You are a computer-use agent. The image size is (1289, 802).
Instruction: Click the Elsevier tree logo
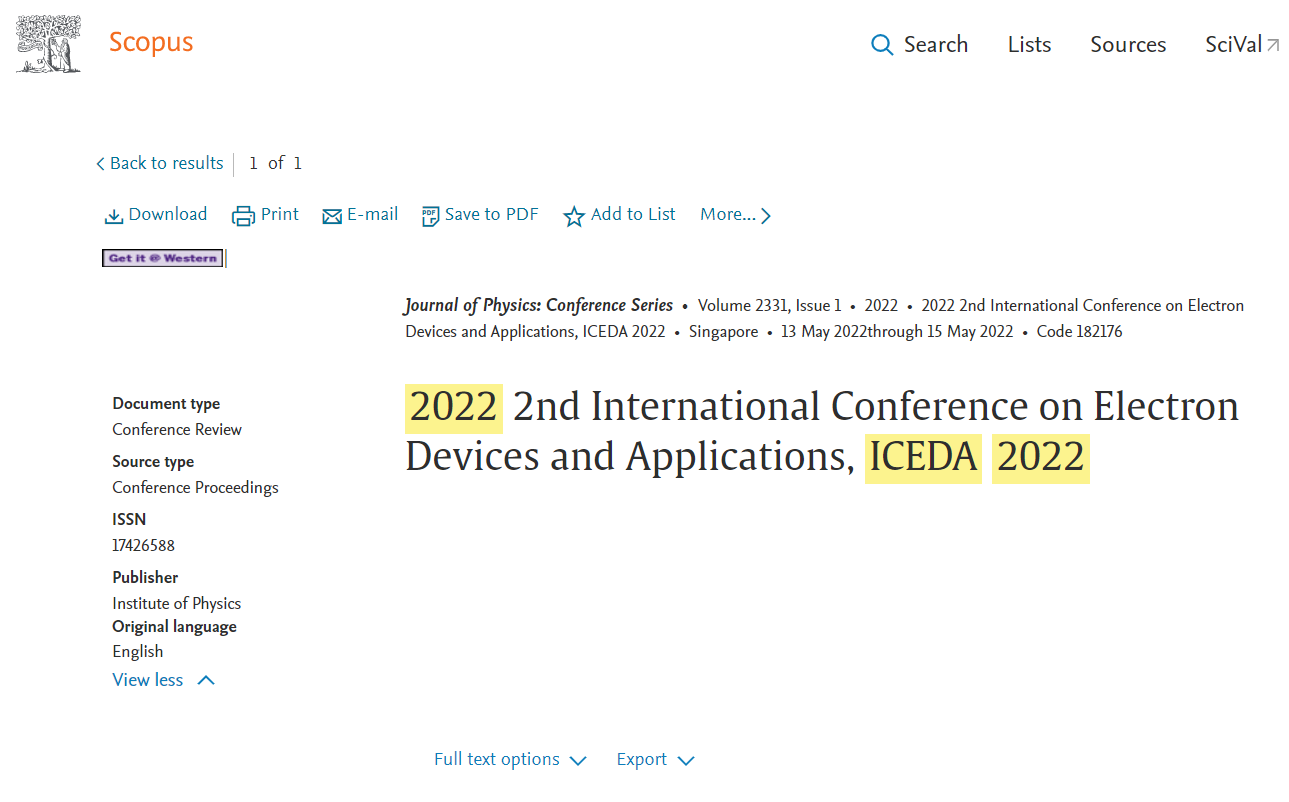point(48,44)
